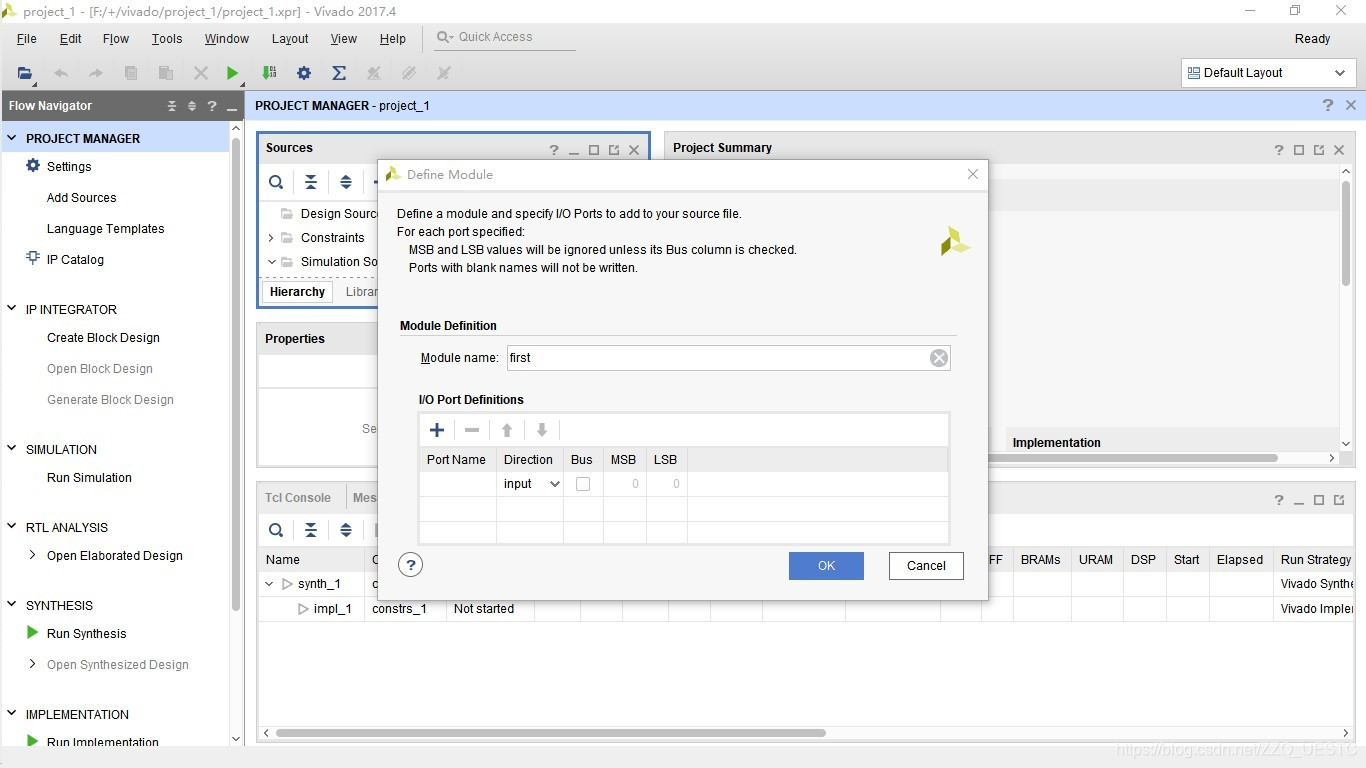Click the Design Runs horizontal scrollbar
Viewport: 1366px width, 768px height.
pos(551,733)
